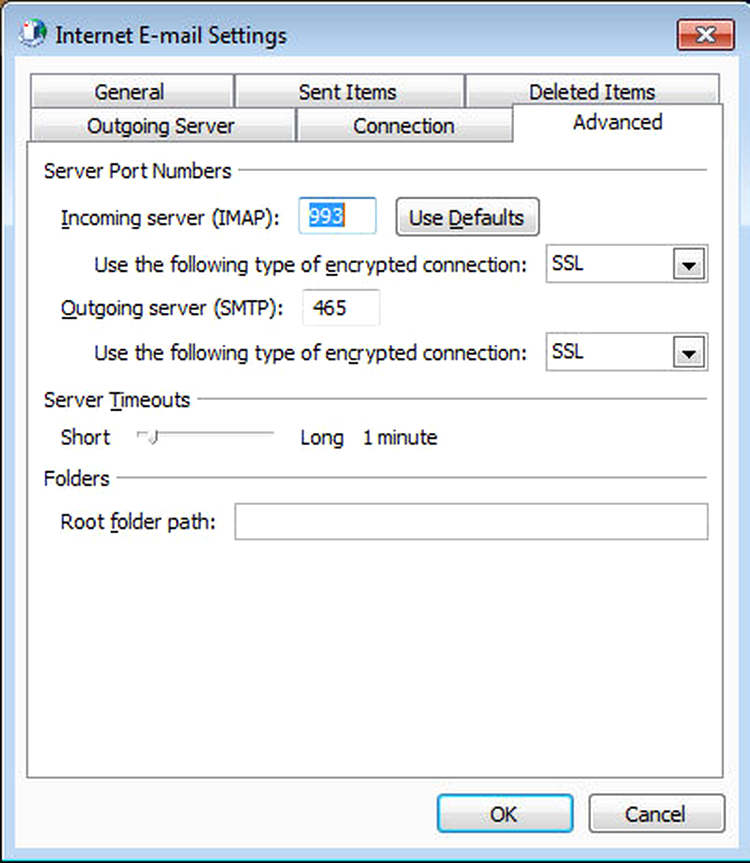Close the Internet E-mail Settings dialog

click(x=705, y=35)
